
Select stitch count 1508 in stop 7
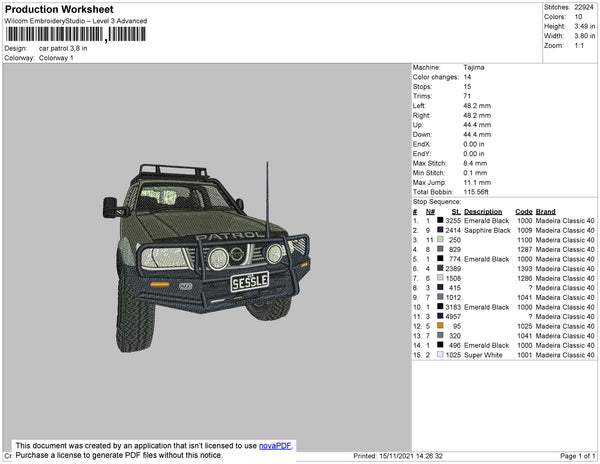(453, 278)
